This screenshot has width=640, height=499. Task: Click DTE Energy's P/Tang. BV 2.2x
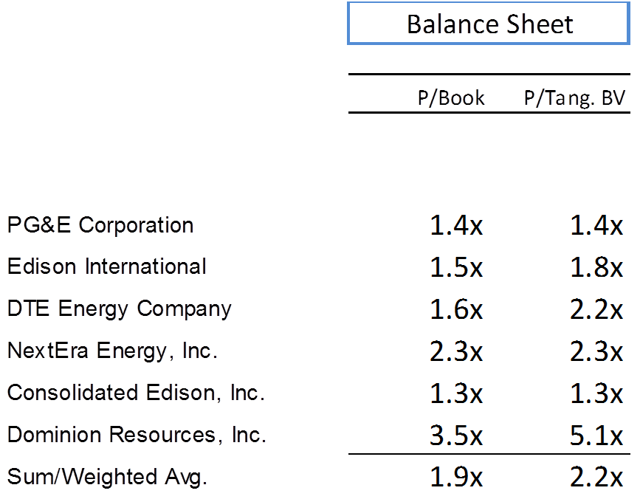point(596,309)
